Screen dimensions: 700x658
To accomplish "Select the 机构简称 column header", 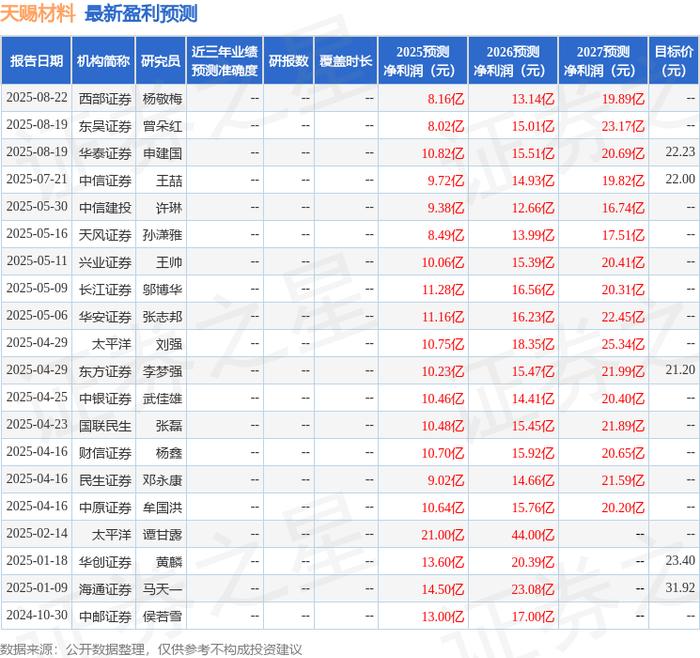I will [103, 61].
